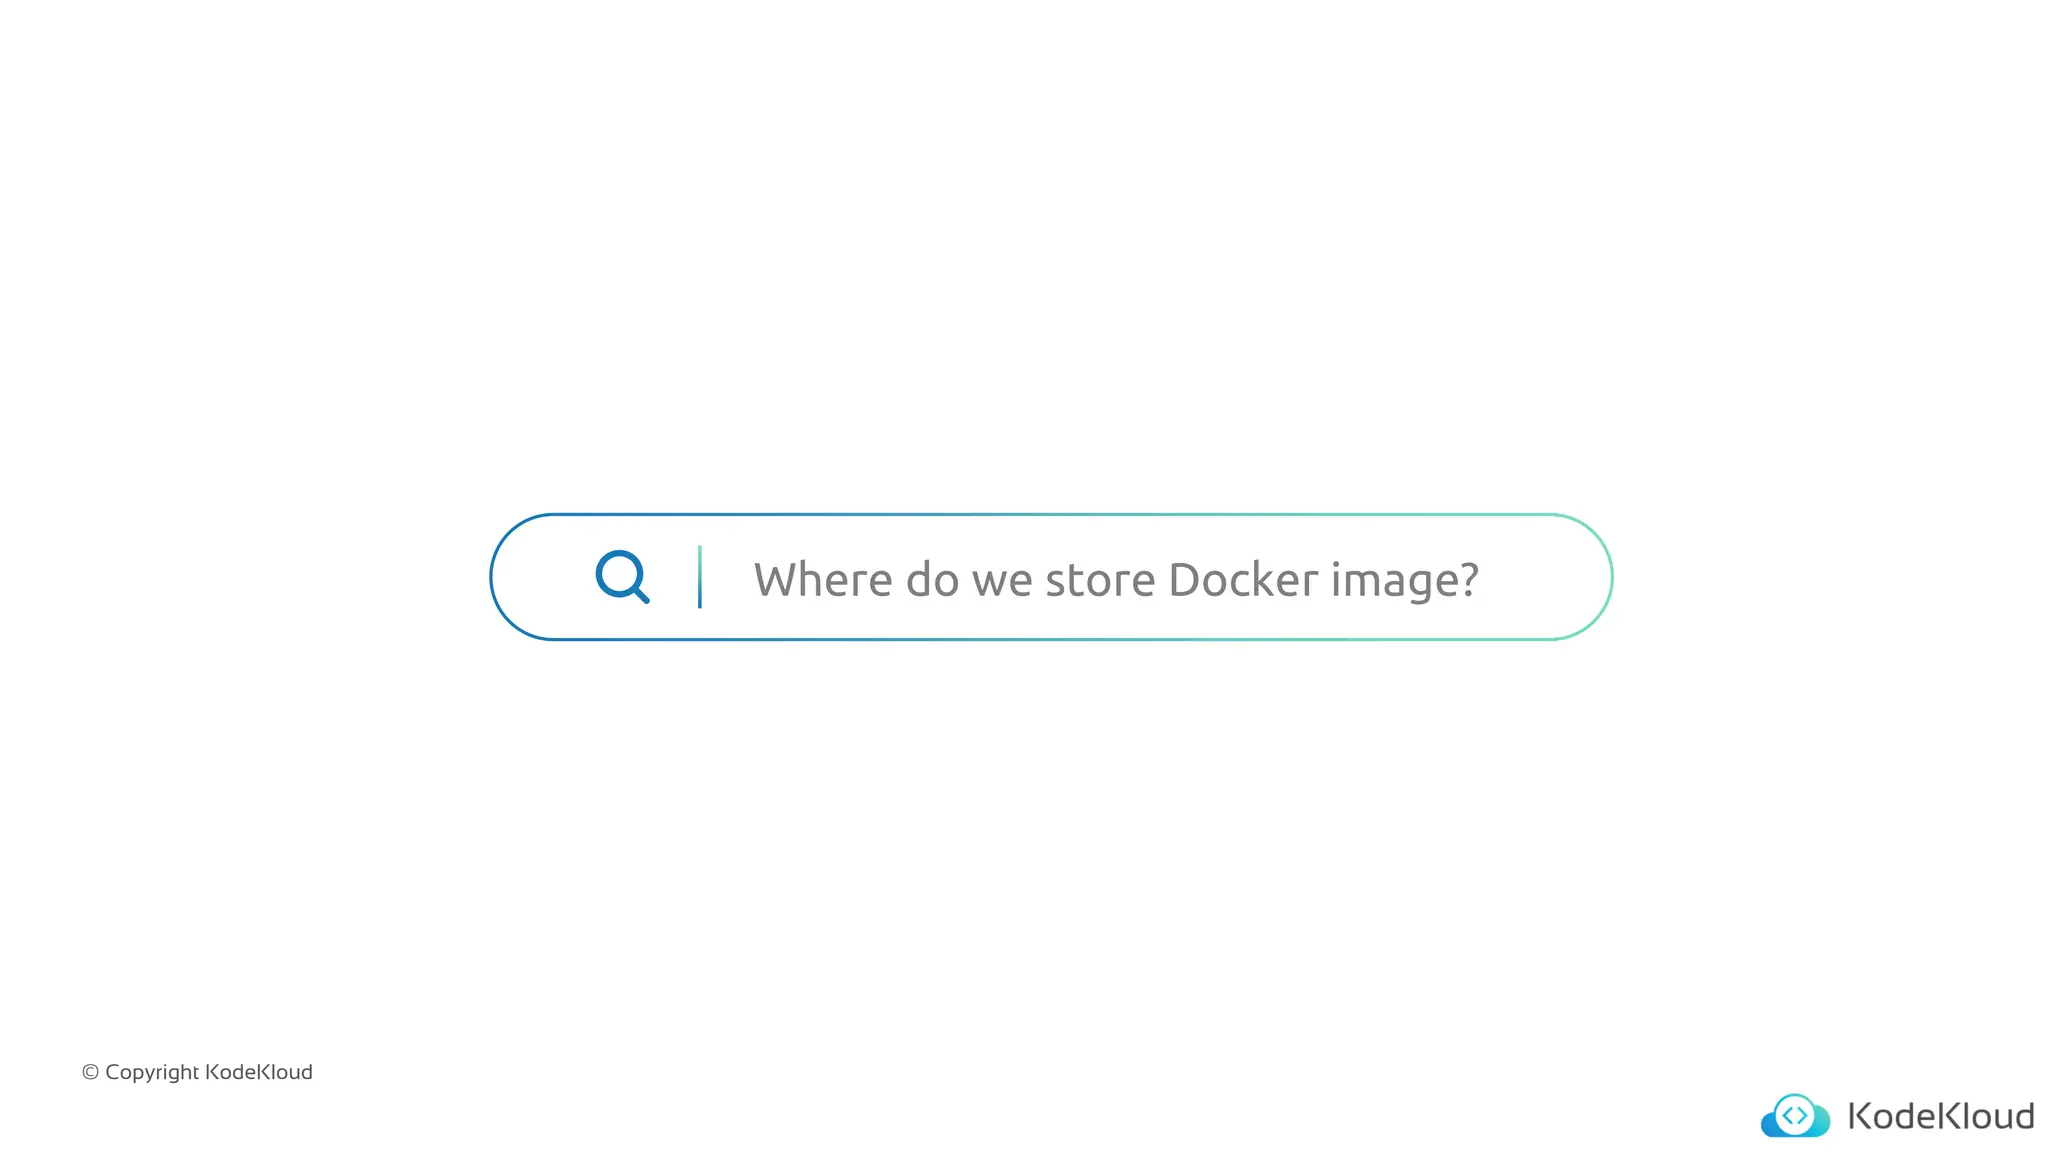
Task: Click the magnifying glass search icon
Action: click(x=622, y=576)
